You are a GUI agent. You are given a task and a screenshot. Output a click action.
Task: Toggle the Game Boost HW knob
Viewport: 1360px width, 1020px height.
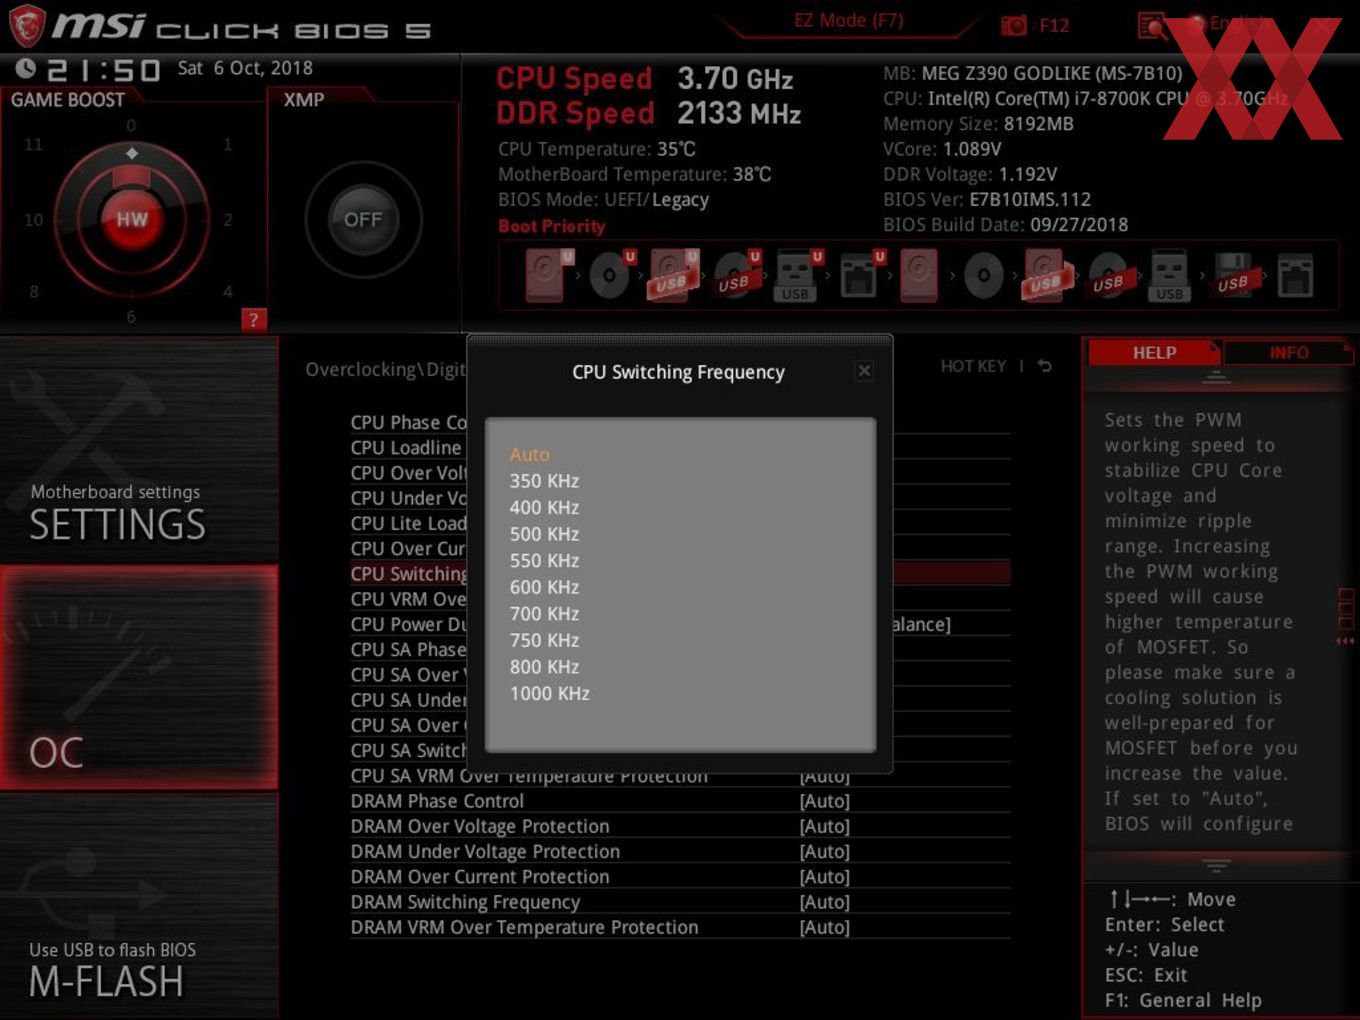132,219
